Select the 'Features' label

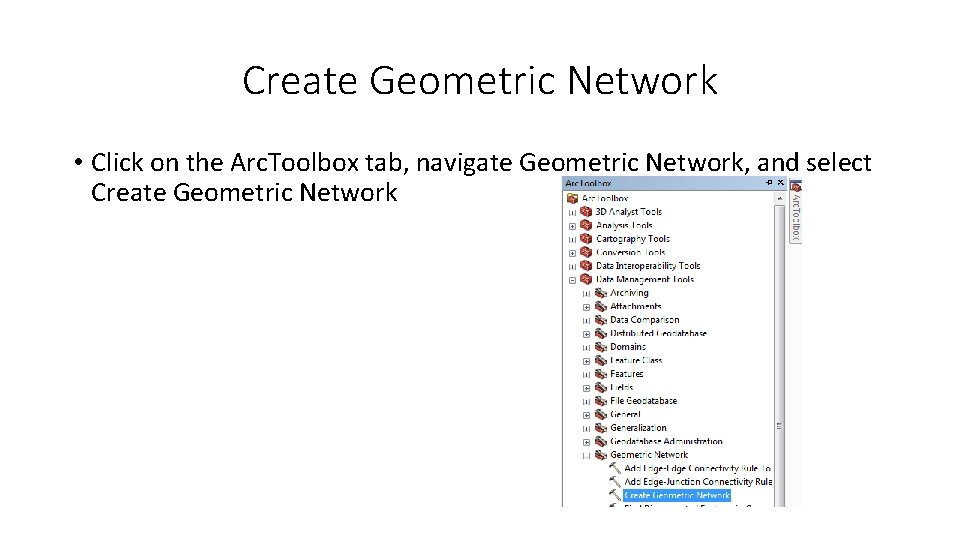coord(626,374)
